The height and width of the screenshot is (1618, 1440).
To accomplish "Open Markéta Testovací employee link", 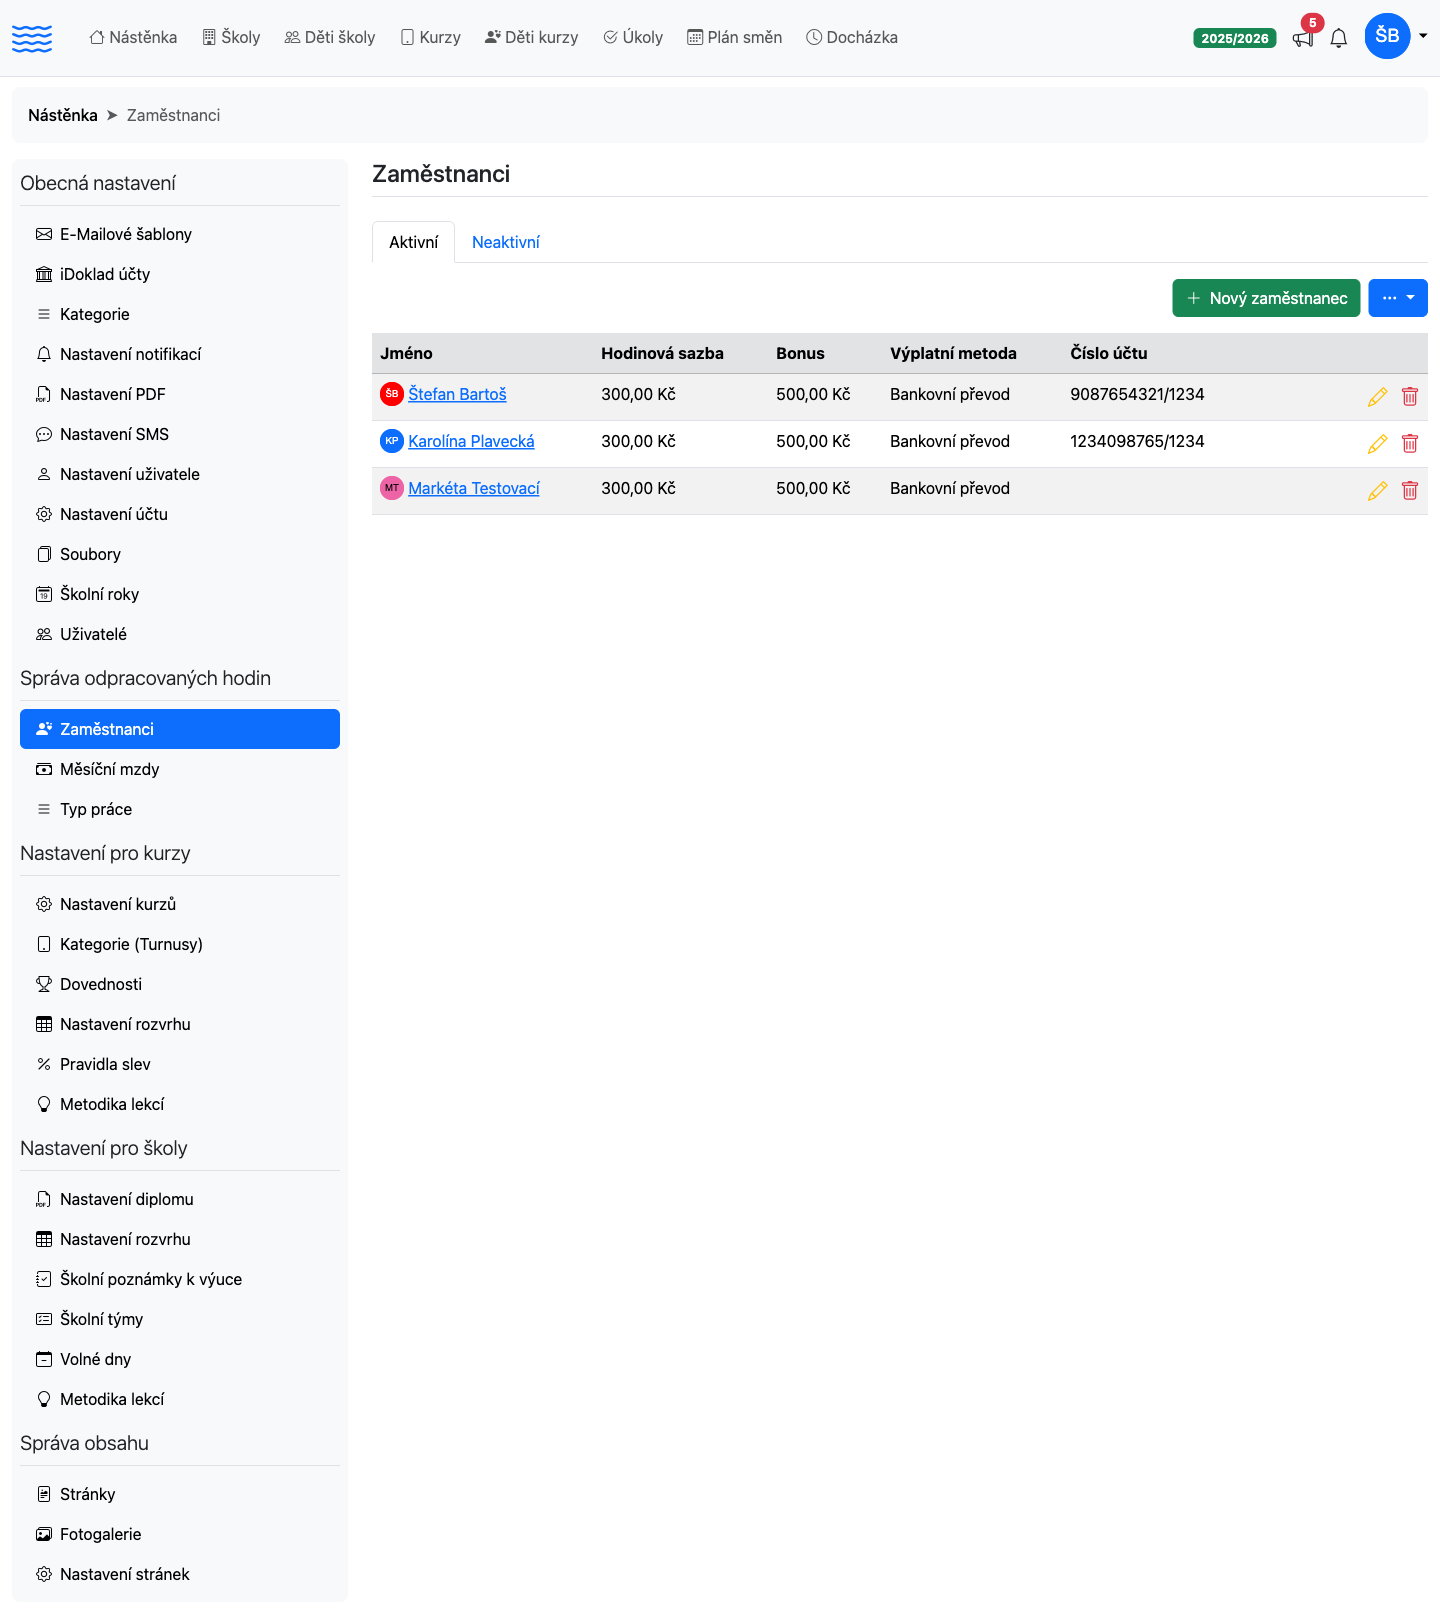I will pos(474,488).
